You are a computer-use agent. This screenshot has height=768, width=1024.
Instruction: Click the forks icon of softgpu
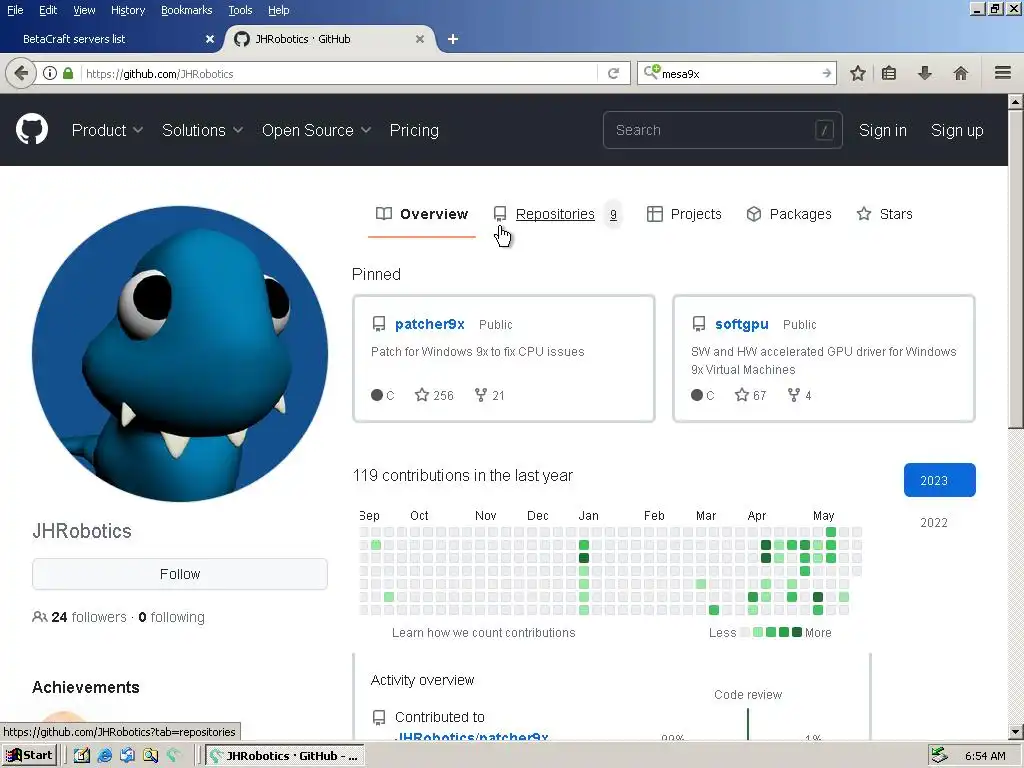click(793, 395)
